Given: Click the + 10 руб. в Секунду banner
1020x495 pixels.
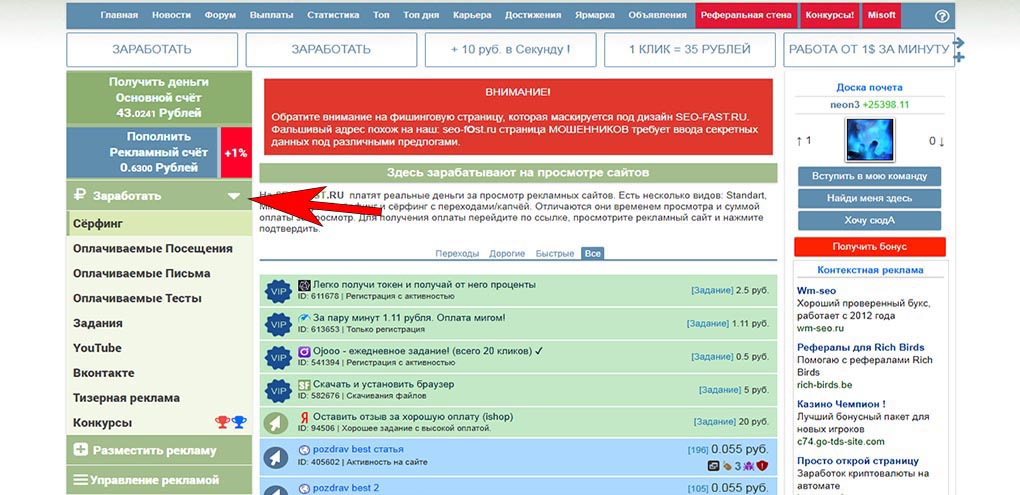Looking at the screenshot, I should click(511, 49).
